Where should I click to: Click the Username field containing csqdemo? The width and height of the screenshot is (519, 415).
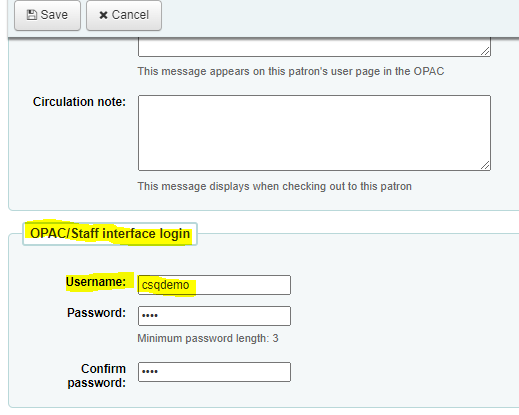click(214, 285)
